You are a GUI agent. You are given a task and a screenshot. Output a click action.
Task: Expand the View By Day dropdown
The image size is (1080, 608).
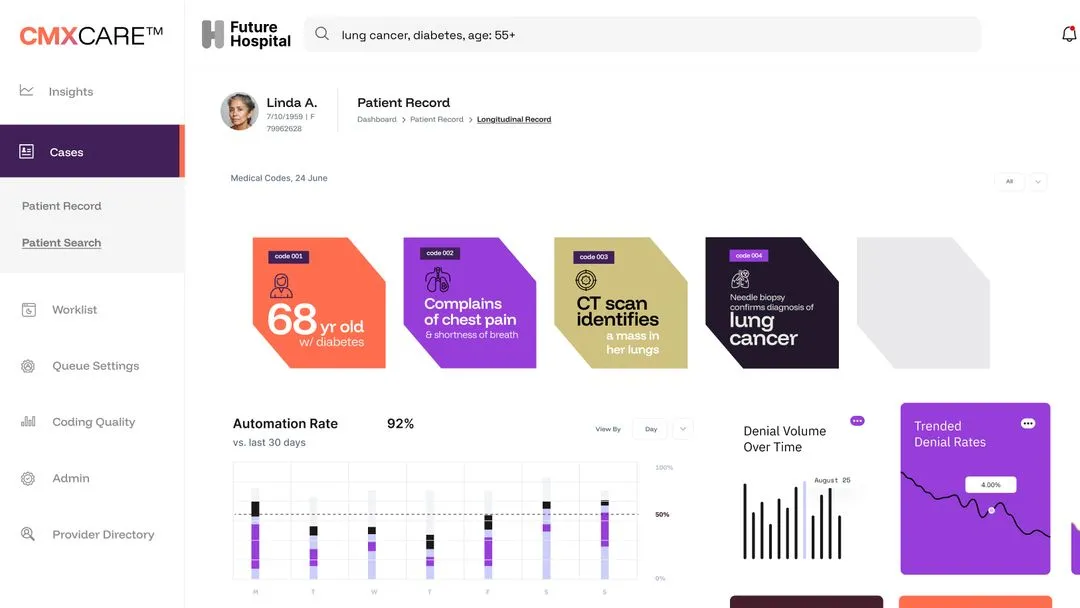[x=683, y=429]
